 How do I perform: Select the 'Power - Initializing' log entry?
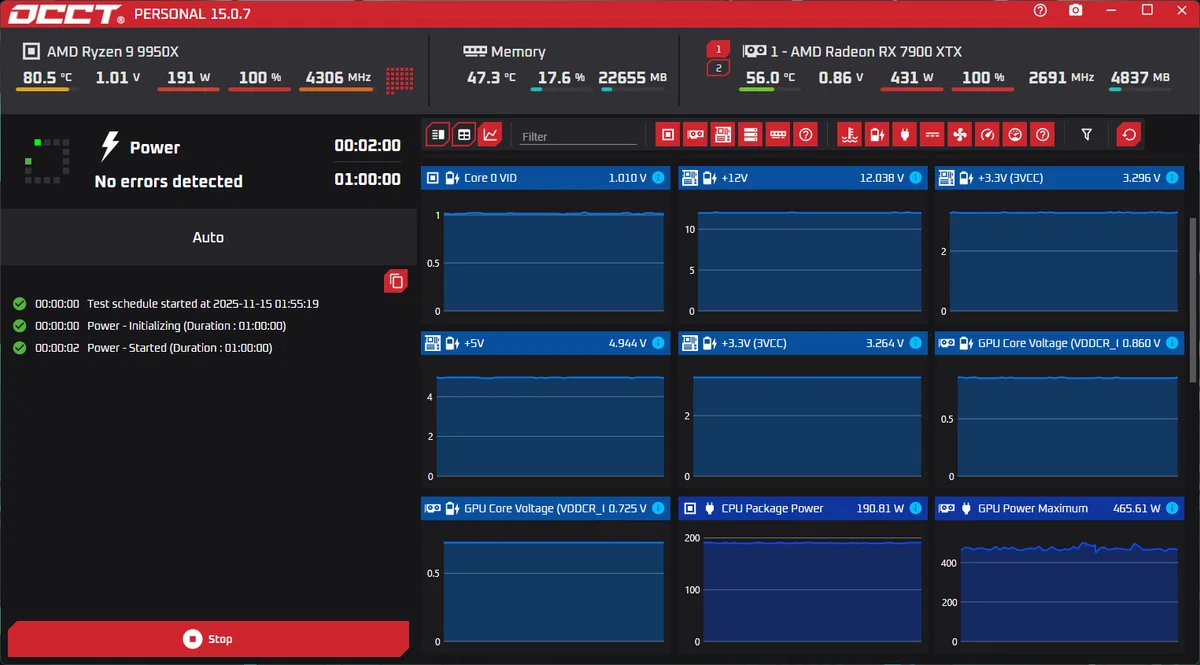[x=186, y=326]
